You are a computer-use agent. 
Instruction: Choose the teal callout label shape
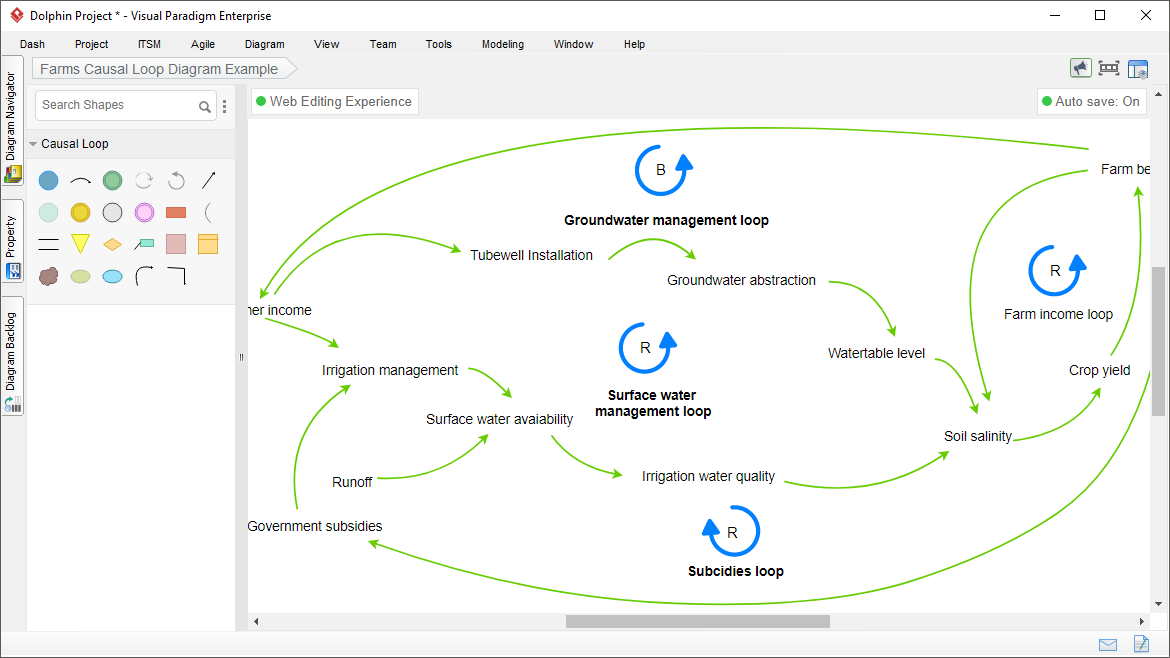pos(144,244)
